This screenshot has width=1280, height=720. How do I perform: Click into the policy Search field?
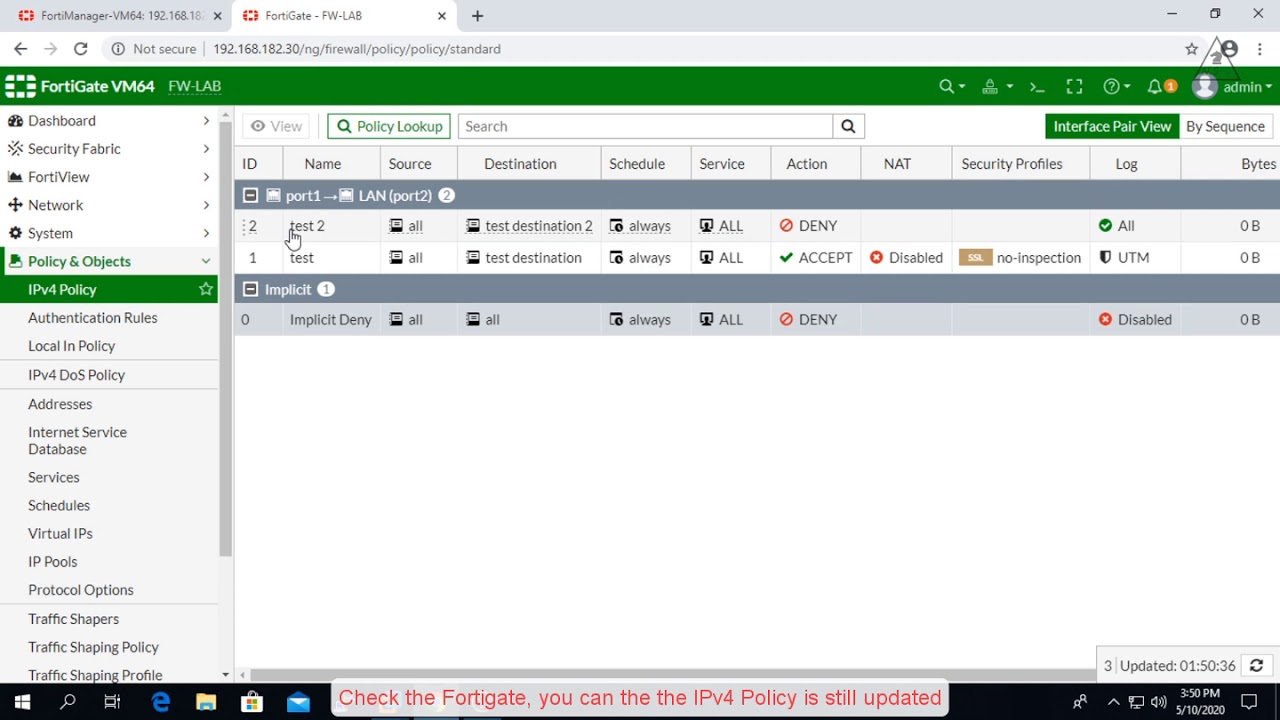[645, 126]
